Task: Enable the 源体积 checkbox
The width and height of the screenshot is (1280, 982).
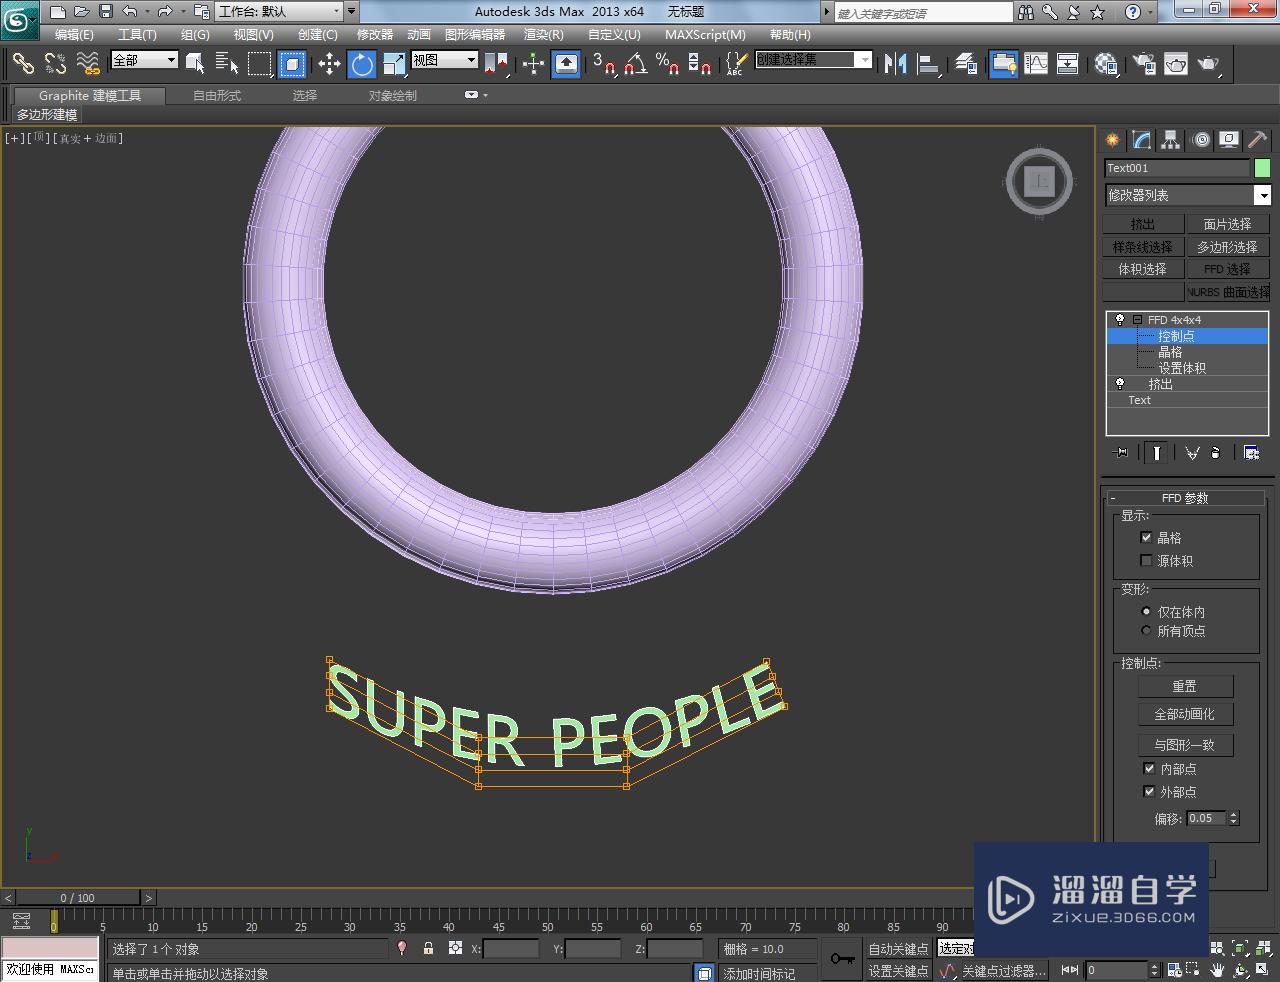Action: click(x=1146, y=561)
